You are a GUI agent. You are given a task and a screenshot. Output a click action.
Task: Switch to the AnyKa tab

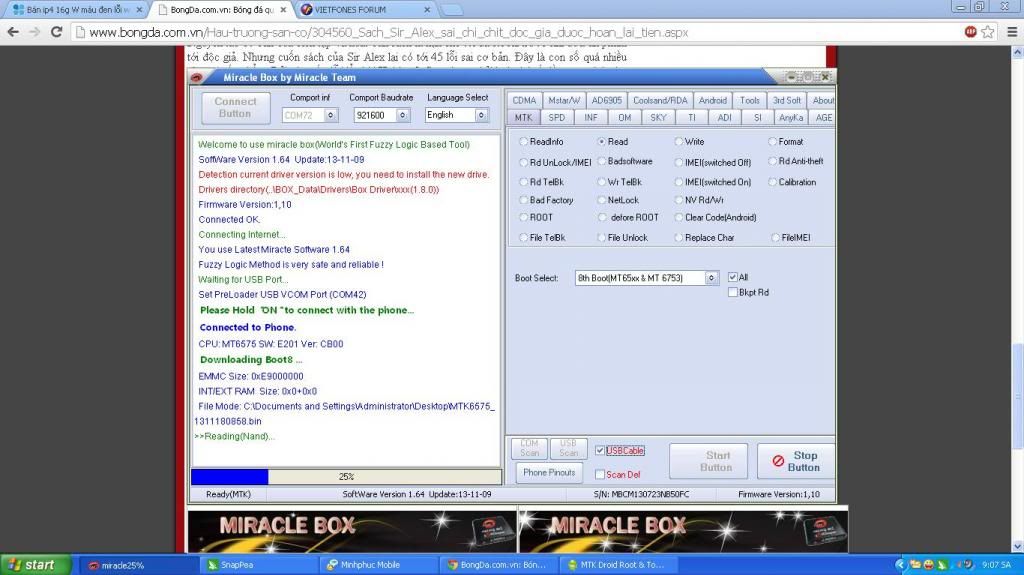(791, 118)
